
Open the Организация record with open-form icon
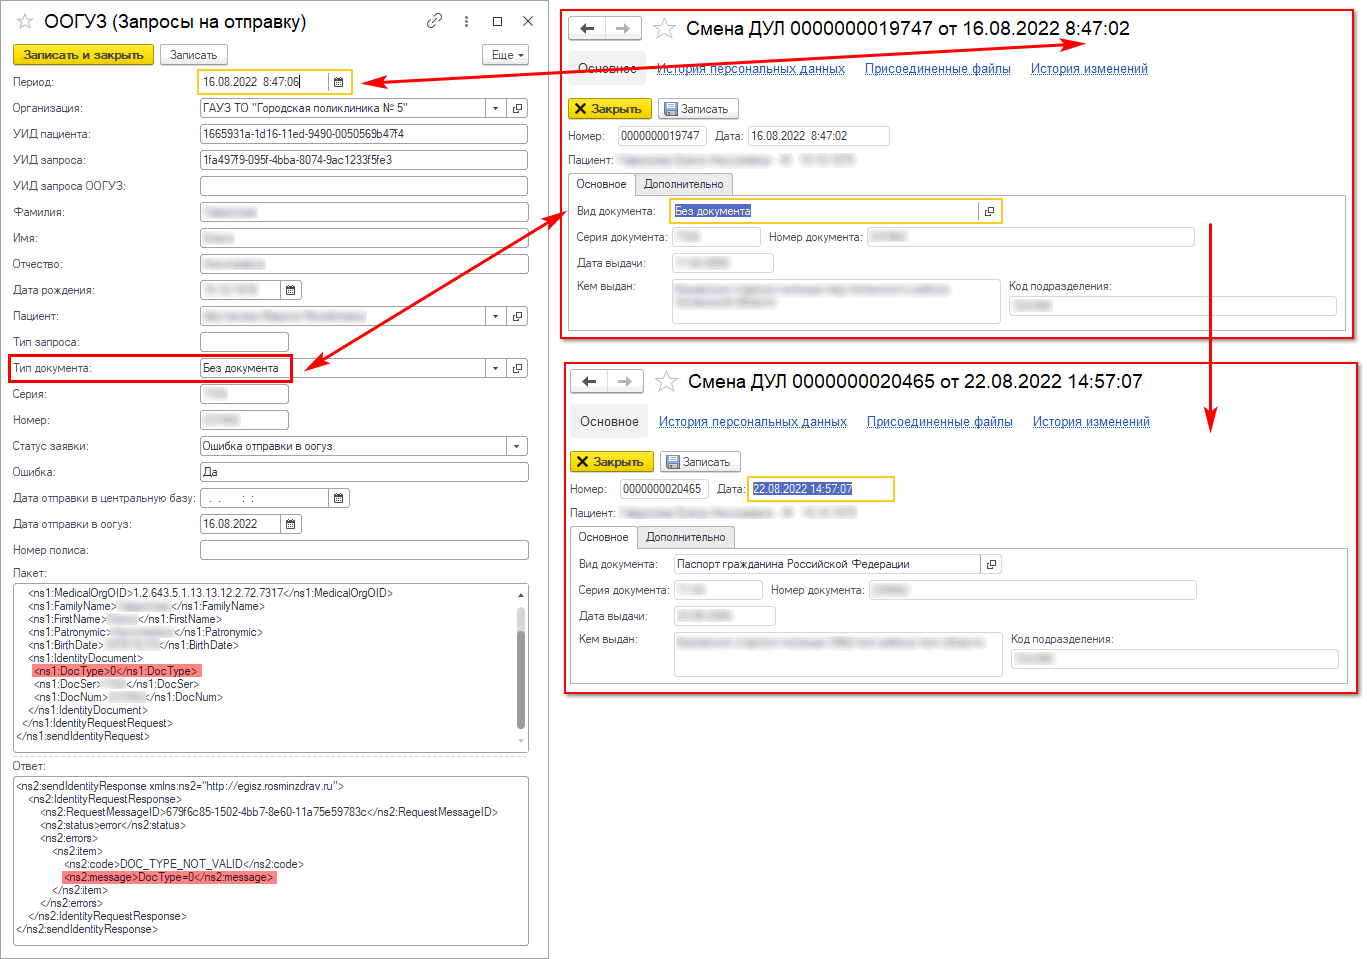(518, 108)
